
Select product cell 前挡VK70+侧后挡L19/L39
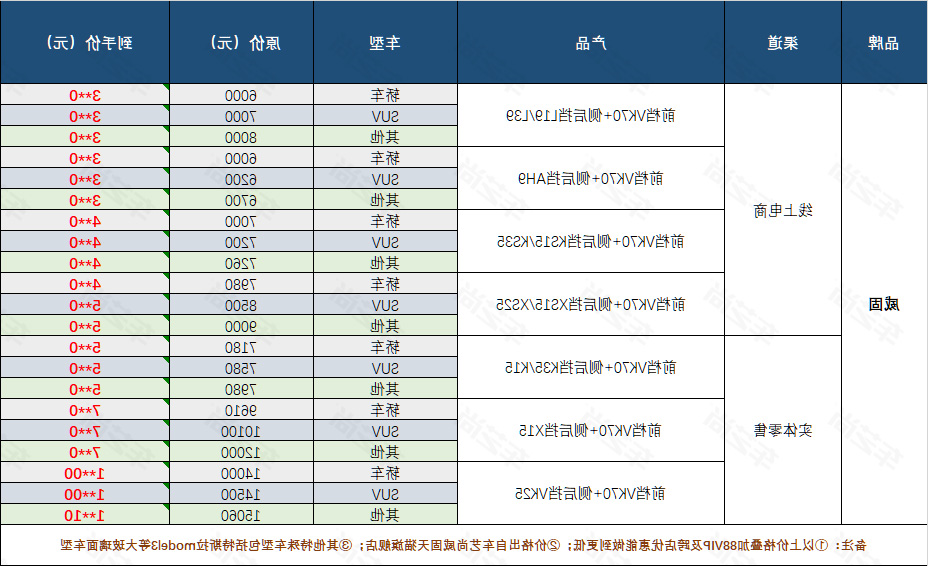click(591, 115)
